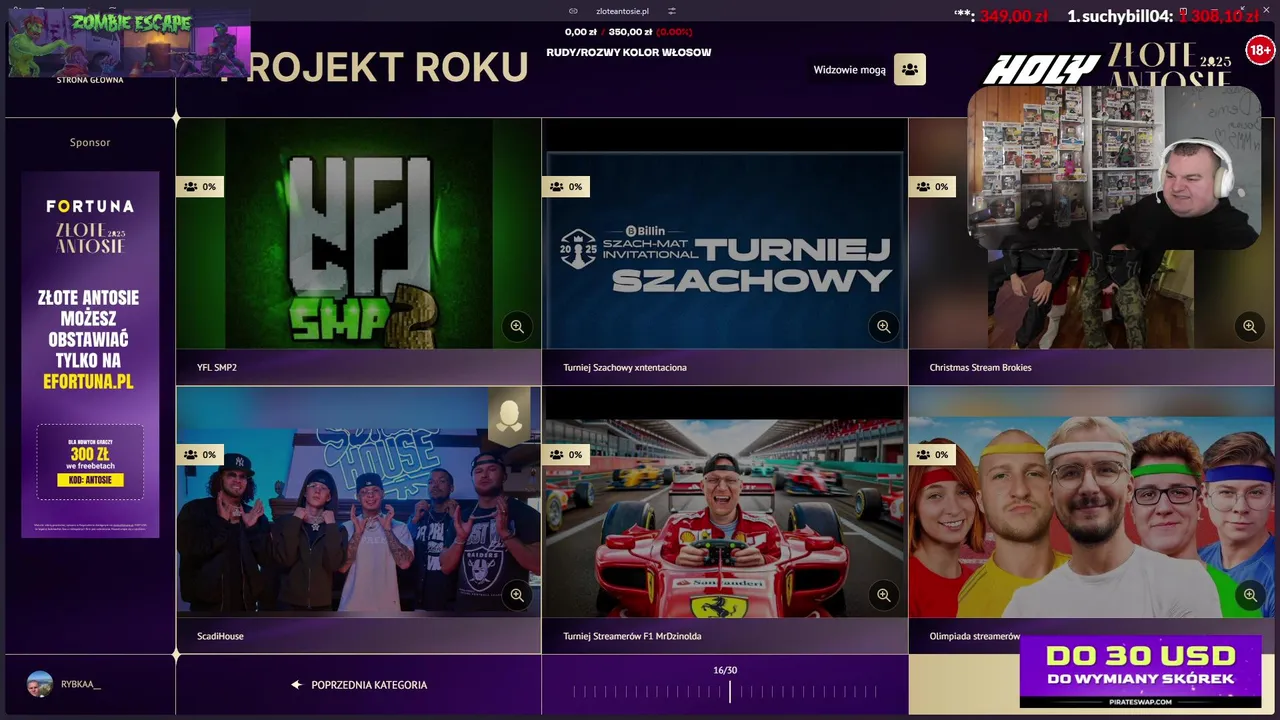Zoom into the YFL SMP2 card image
Screen dimensions: 1280x720
point(517,326)
